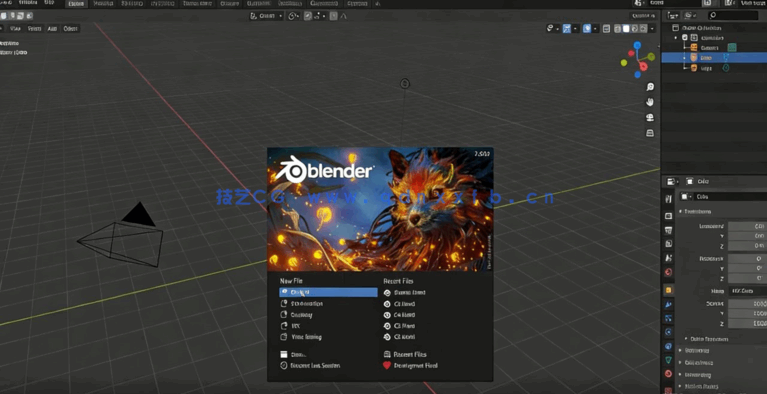Switch to the Modeling workspace tab
Viewport: 767px width, 394px height.
[103, 4]
